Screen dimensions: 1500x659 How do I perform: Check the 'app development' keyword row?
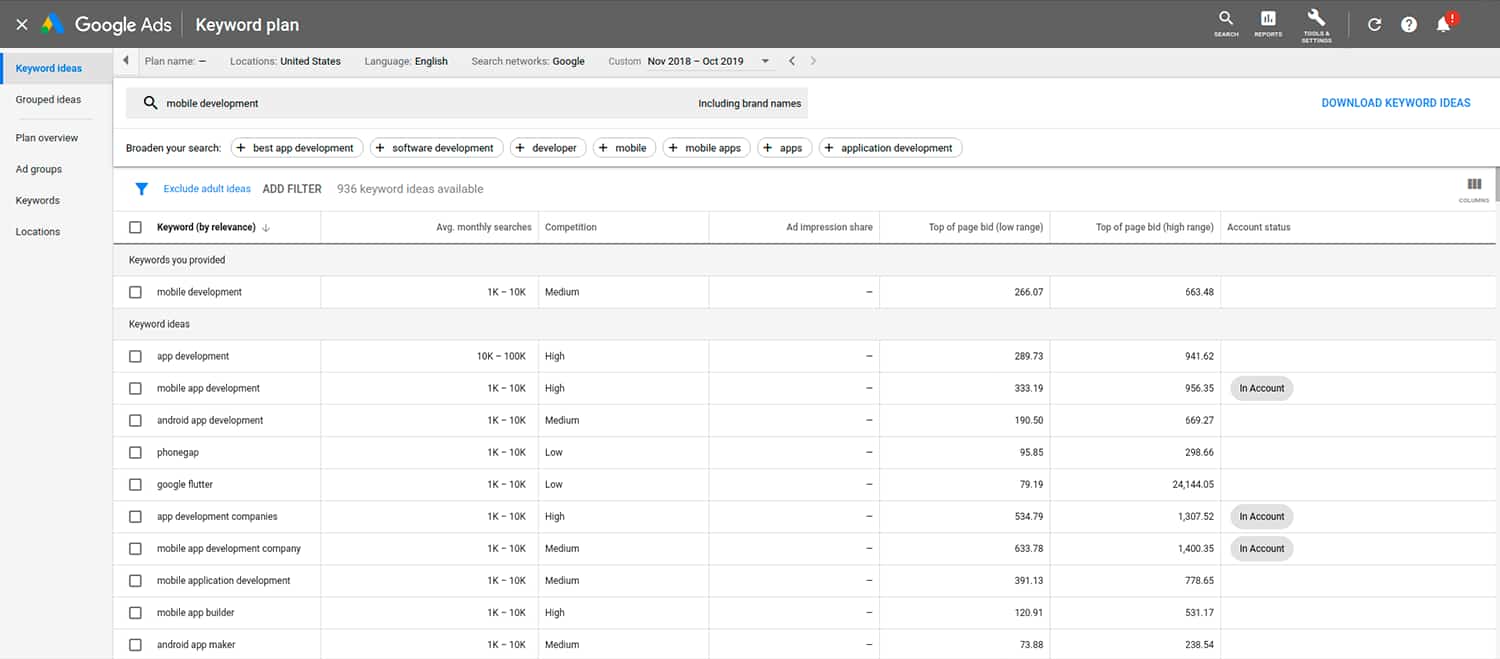(x=135, y=356)
